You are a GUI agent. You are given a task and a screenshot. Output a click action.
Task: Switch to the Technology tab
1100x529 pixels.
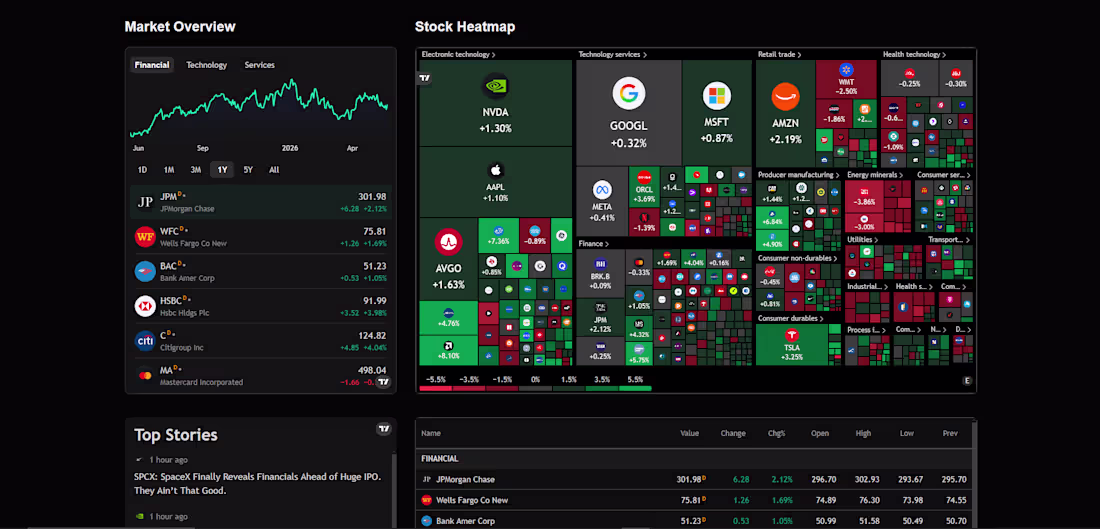206,65
